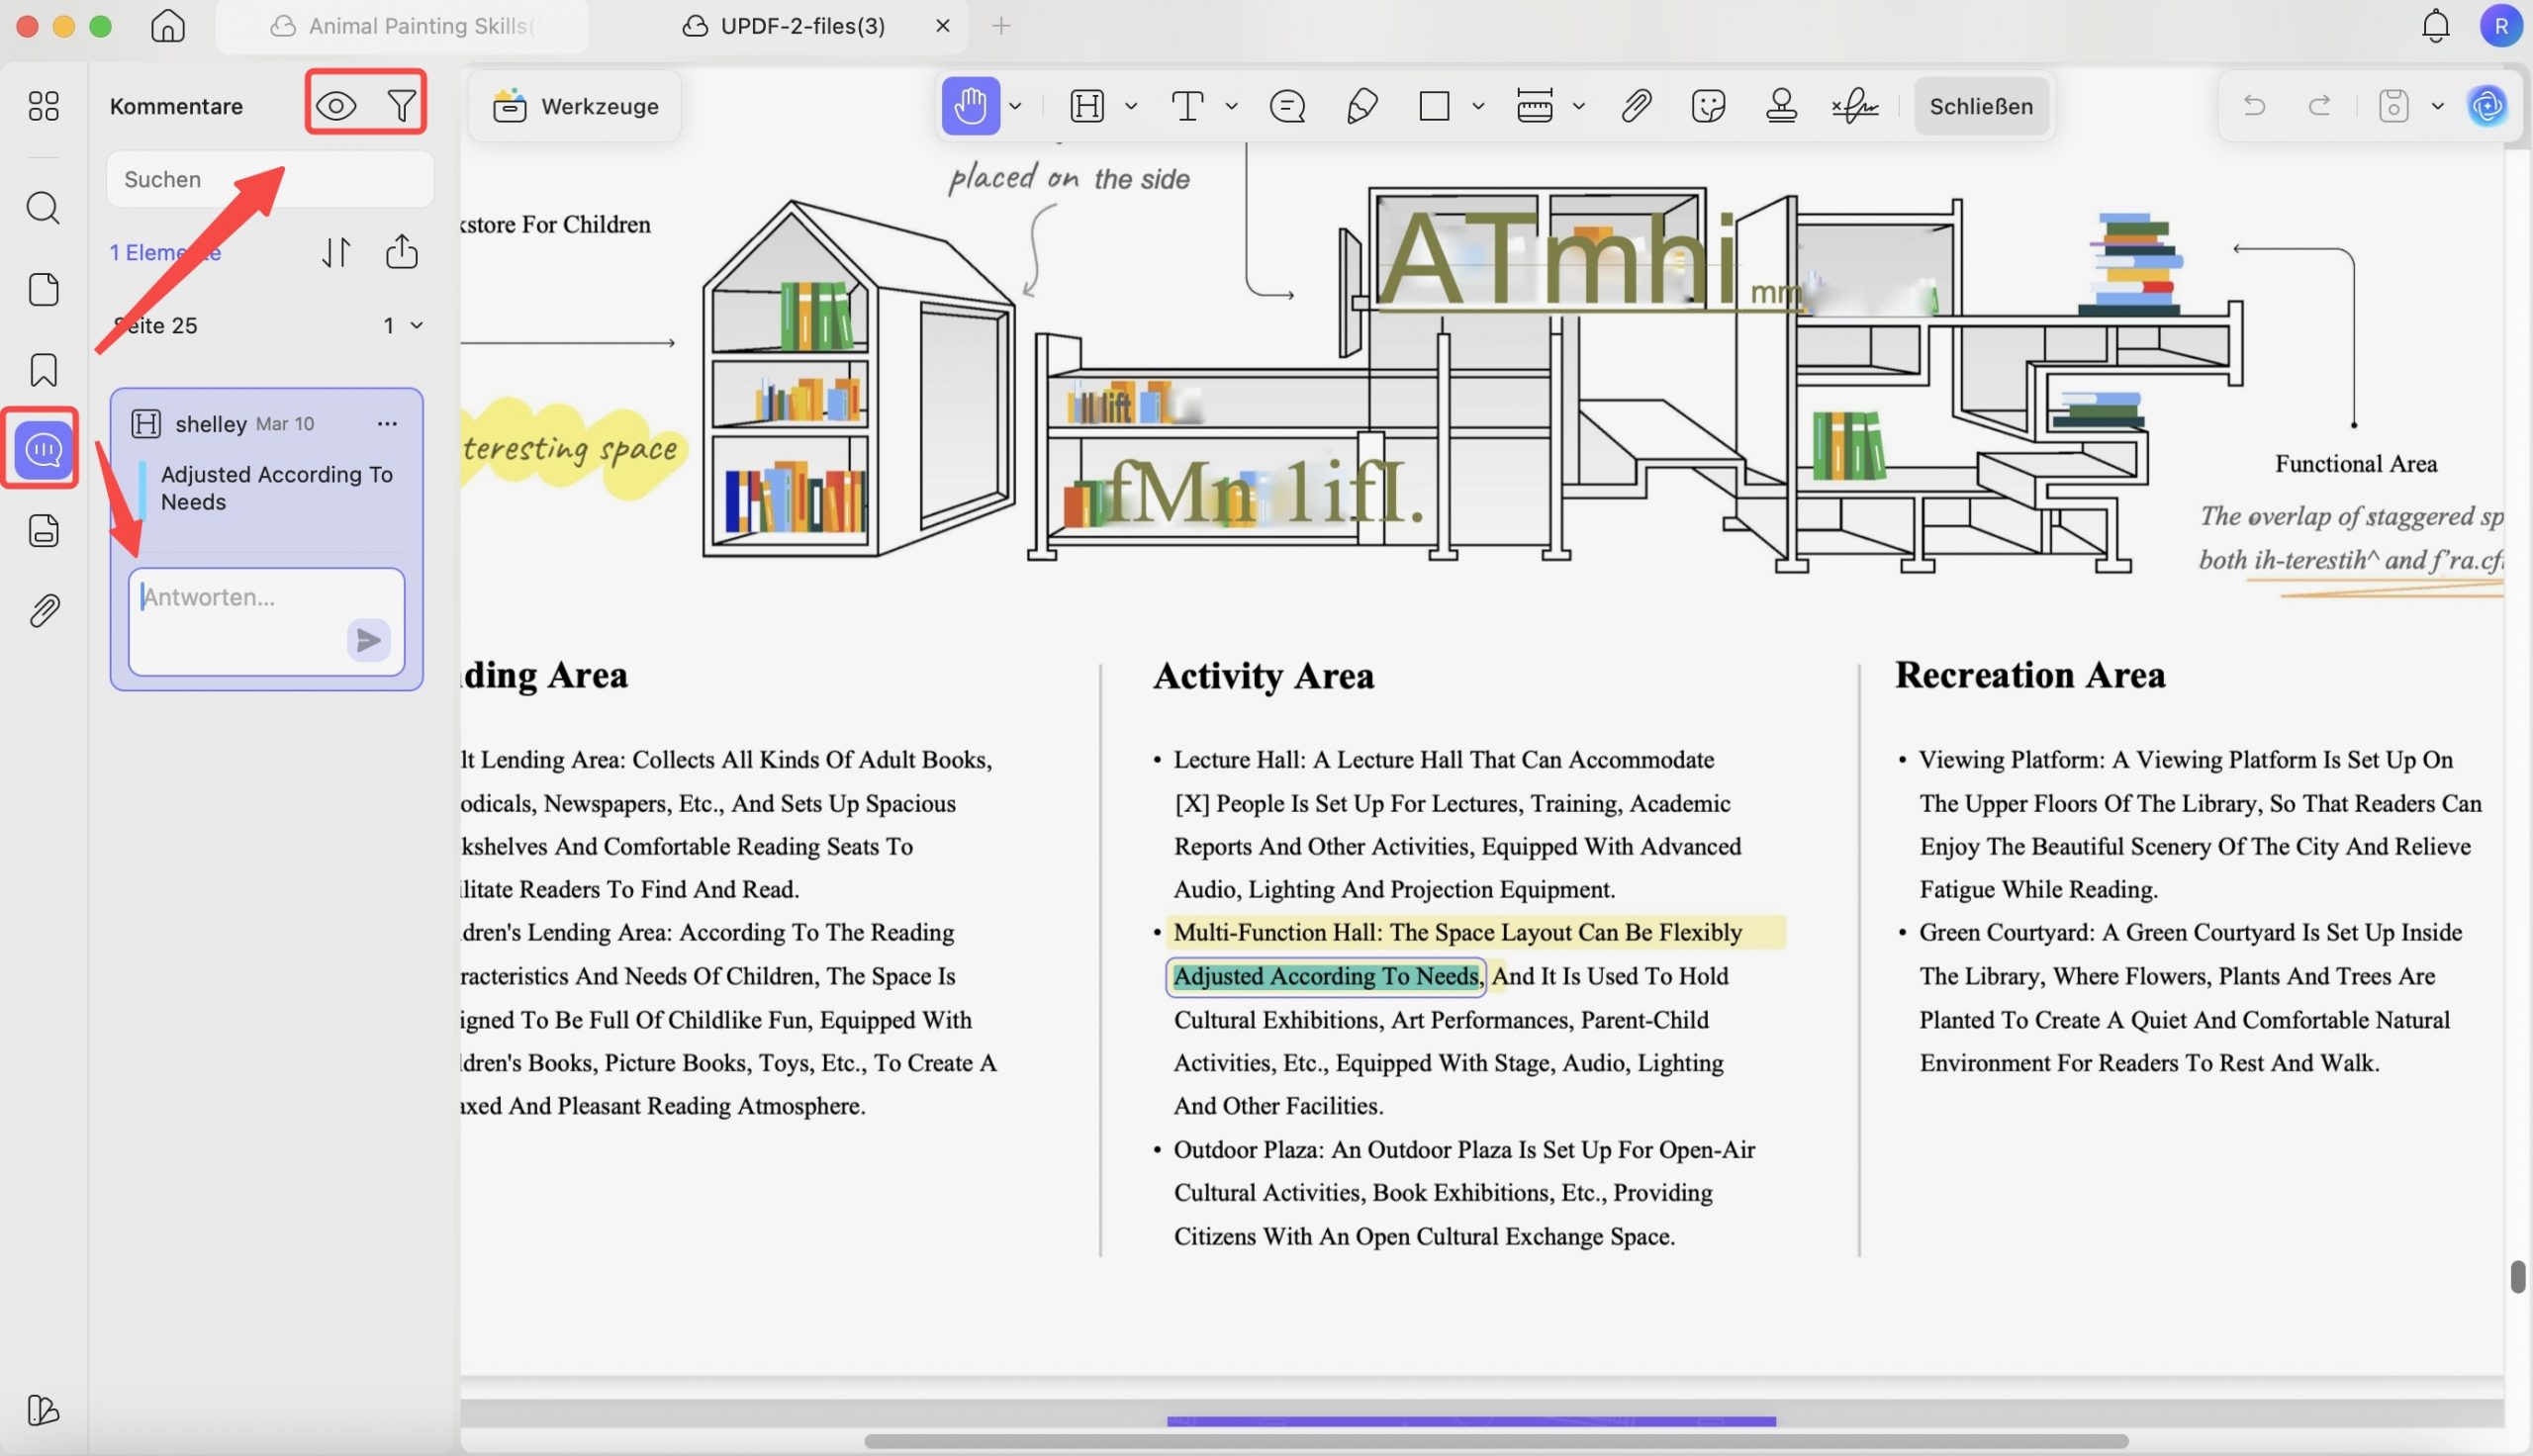2533x1456 pixels.
Task: Open the shelley comment options menu
Action: (x=387, y=424)
